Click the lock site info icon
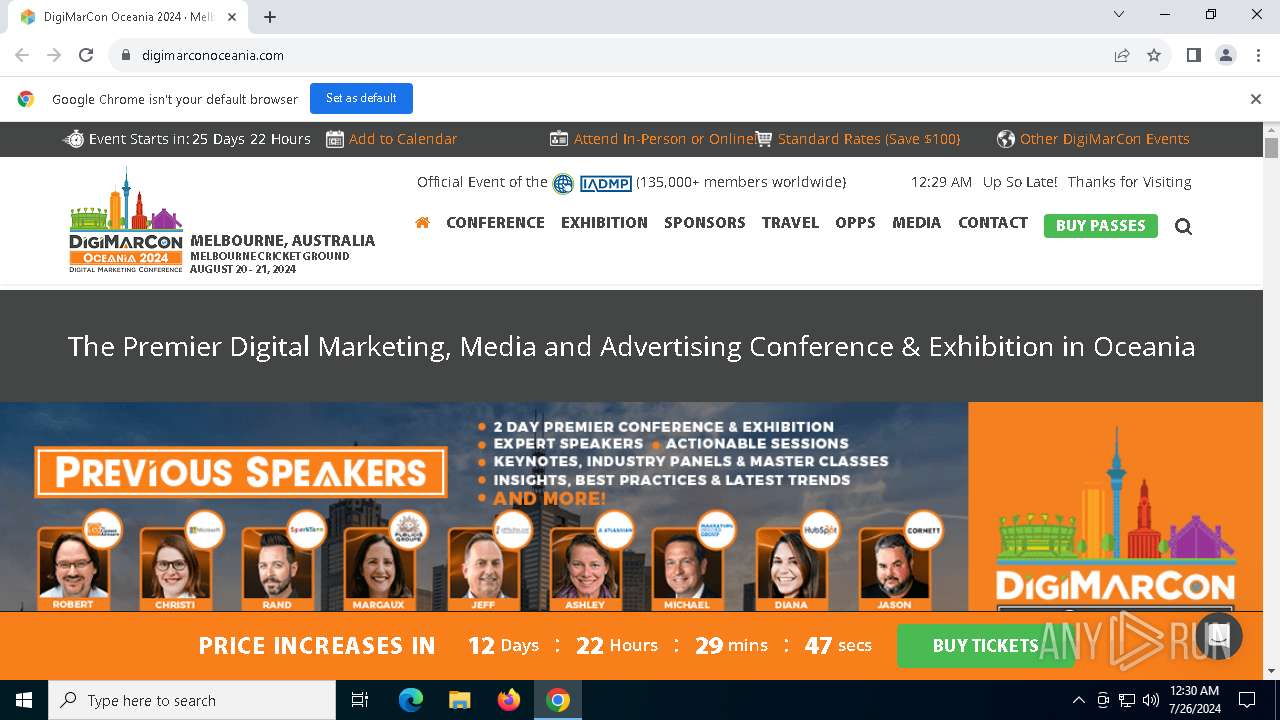1280x720 pixels. point(126,55)
